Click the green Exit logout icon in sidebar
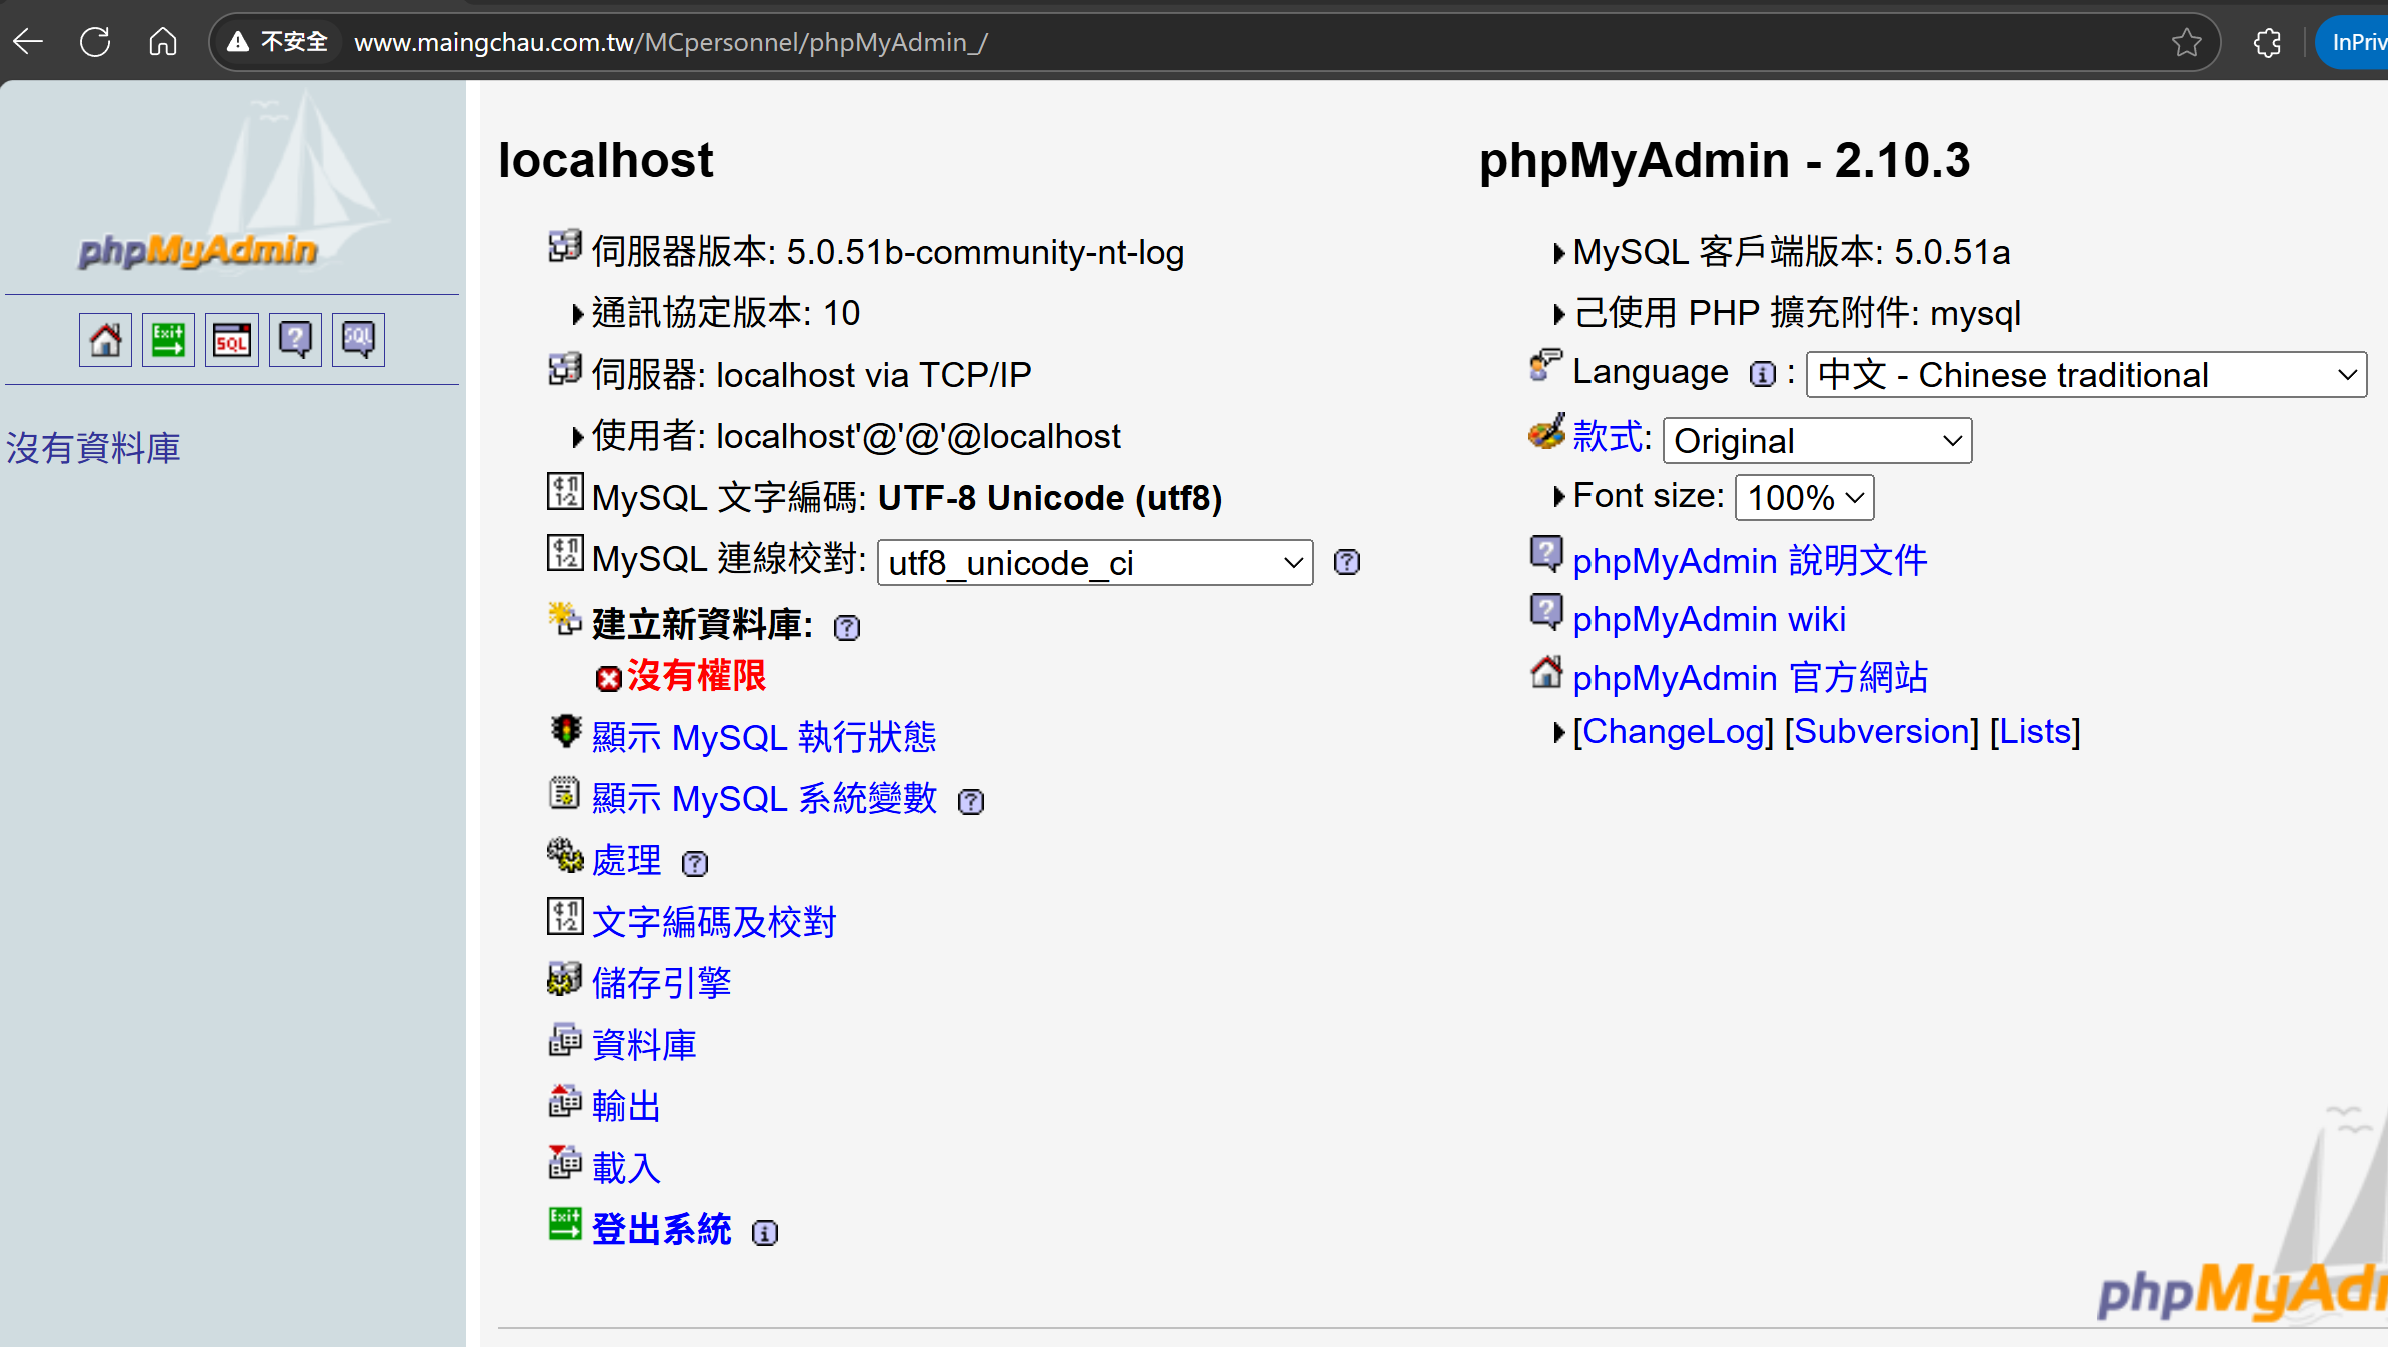The image size is (2388, 1347). tap(168, 340)
